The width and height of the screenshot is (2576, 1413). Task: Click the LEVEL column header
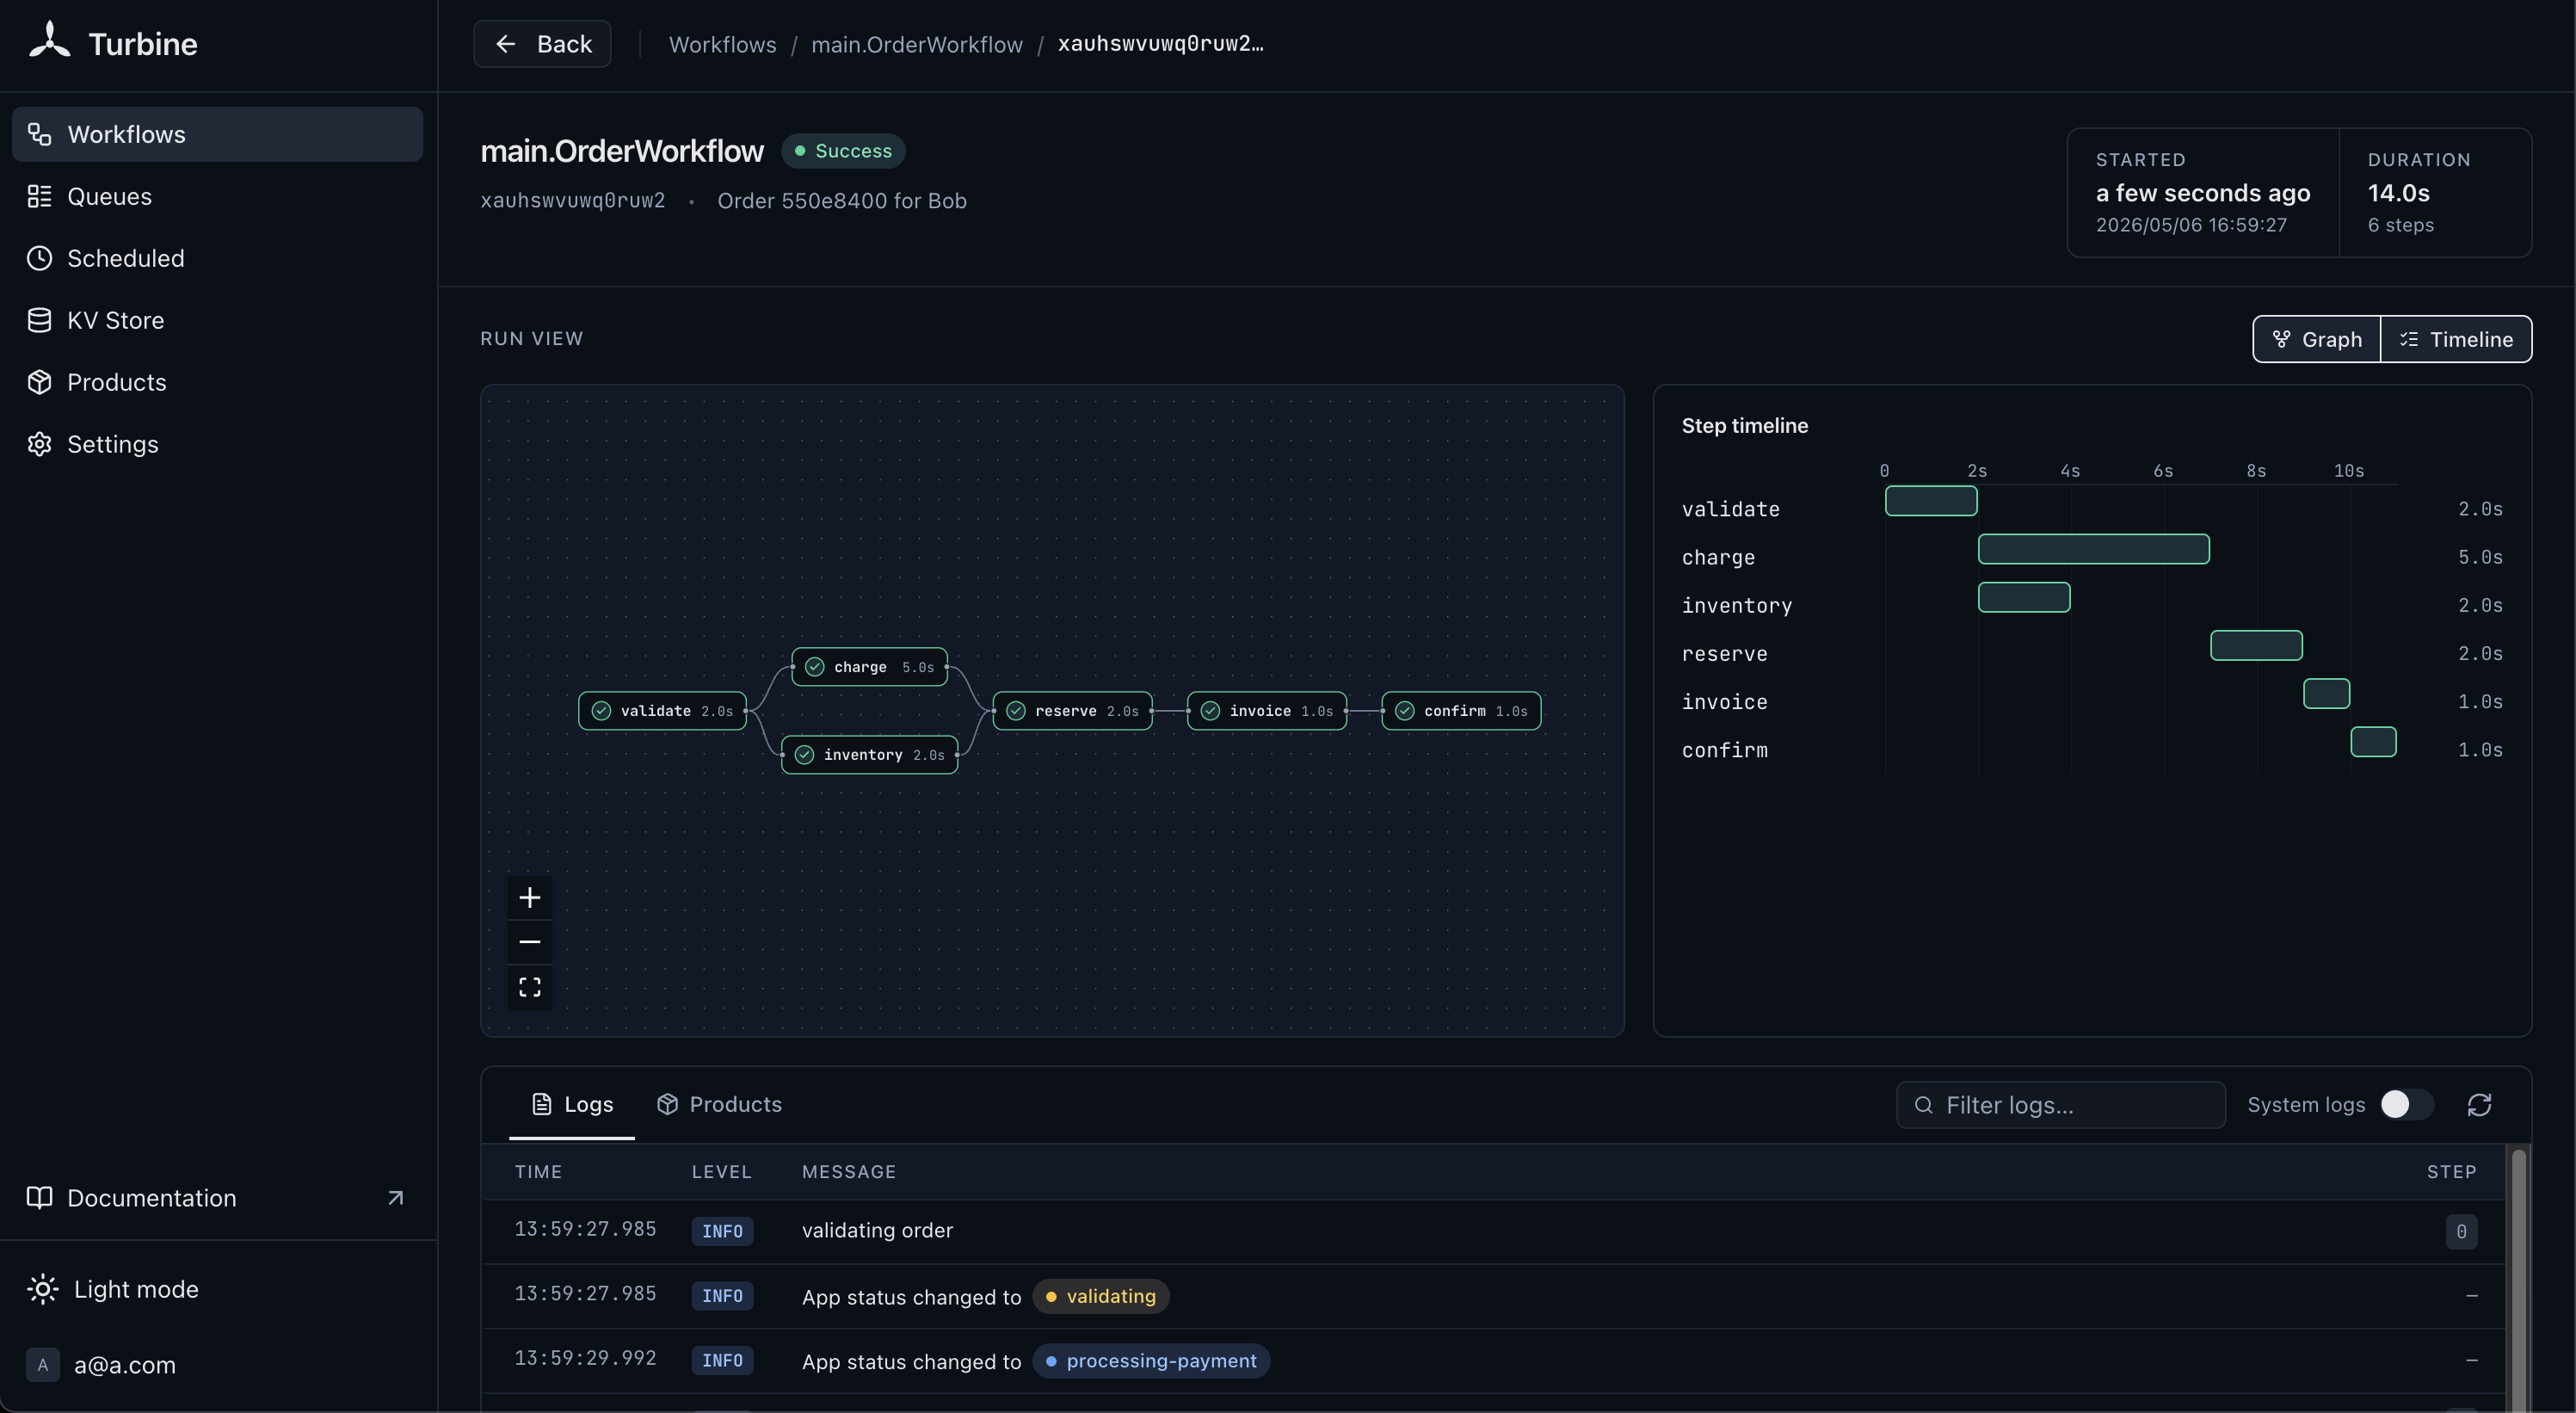[721, 1172]
